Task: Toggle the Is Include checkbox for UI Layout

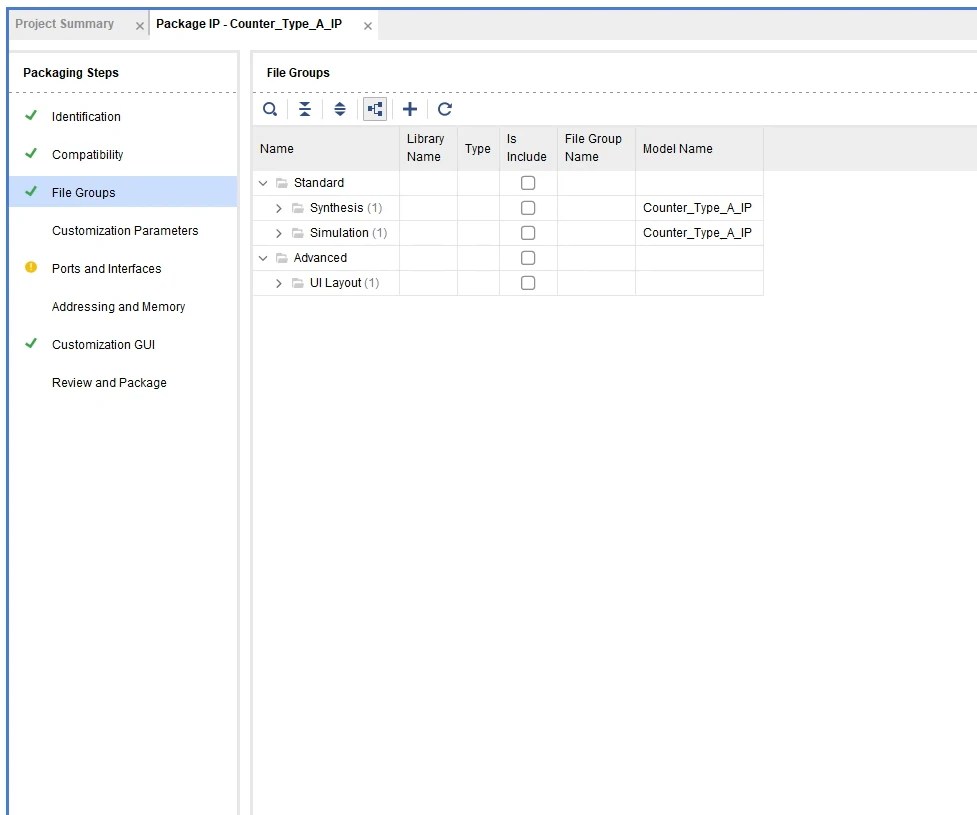Action: tap(528, 283)
